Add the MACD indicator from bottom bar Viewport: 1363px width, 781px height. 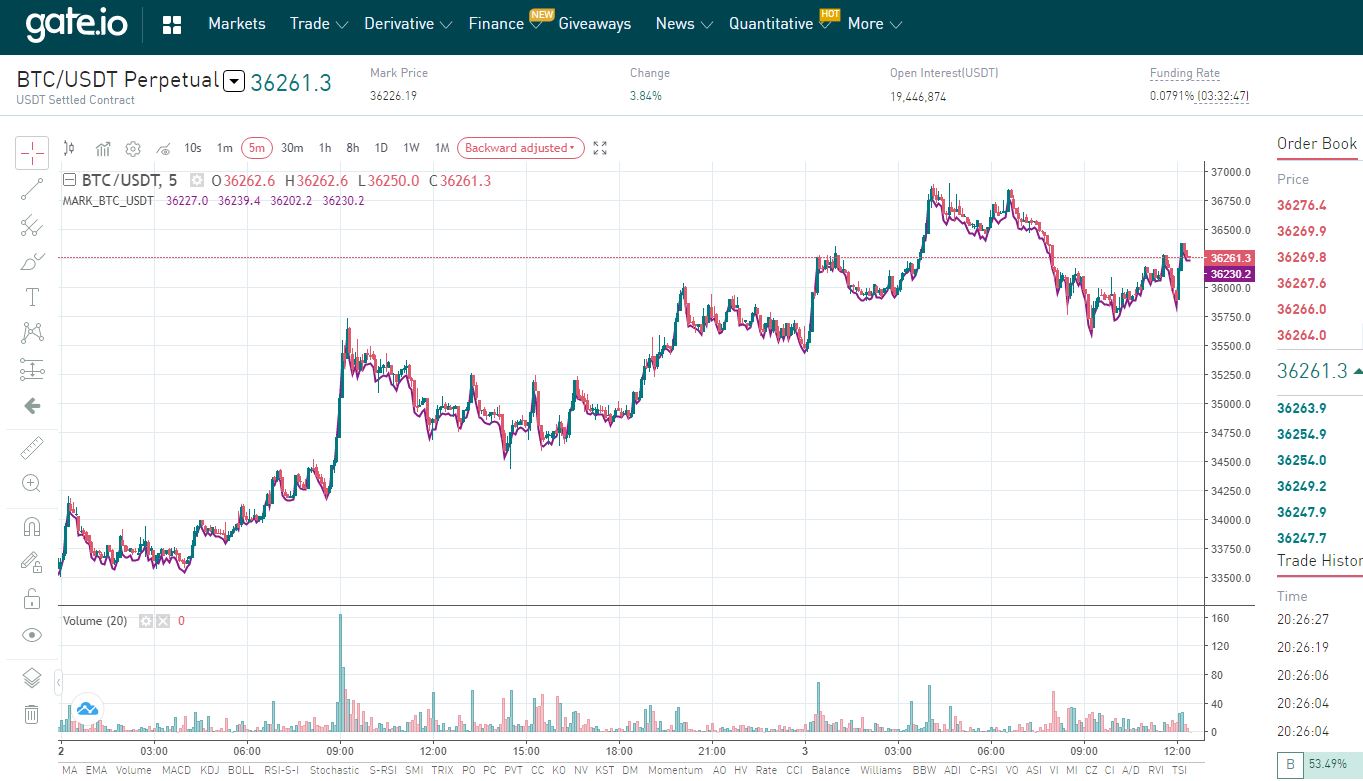click(x=176, y=770)
